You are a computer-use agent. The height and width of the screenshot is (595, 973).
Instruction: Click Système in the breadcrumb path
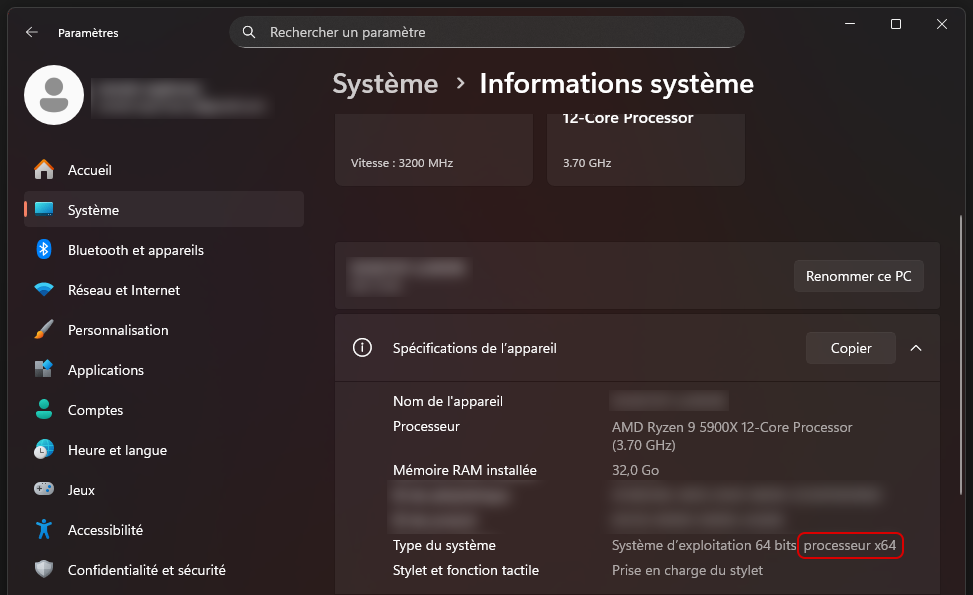(x=385, y=84)
